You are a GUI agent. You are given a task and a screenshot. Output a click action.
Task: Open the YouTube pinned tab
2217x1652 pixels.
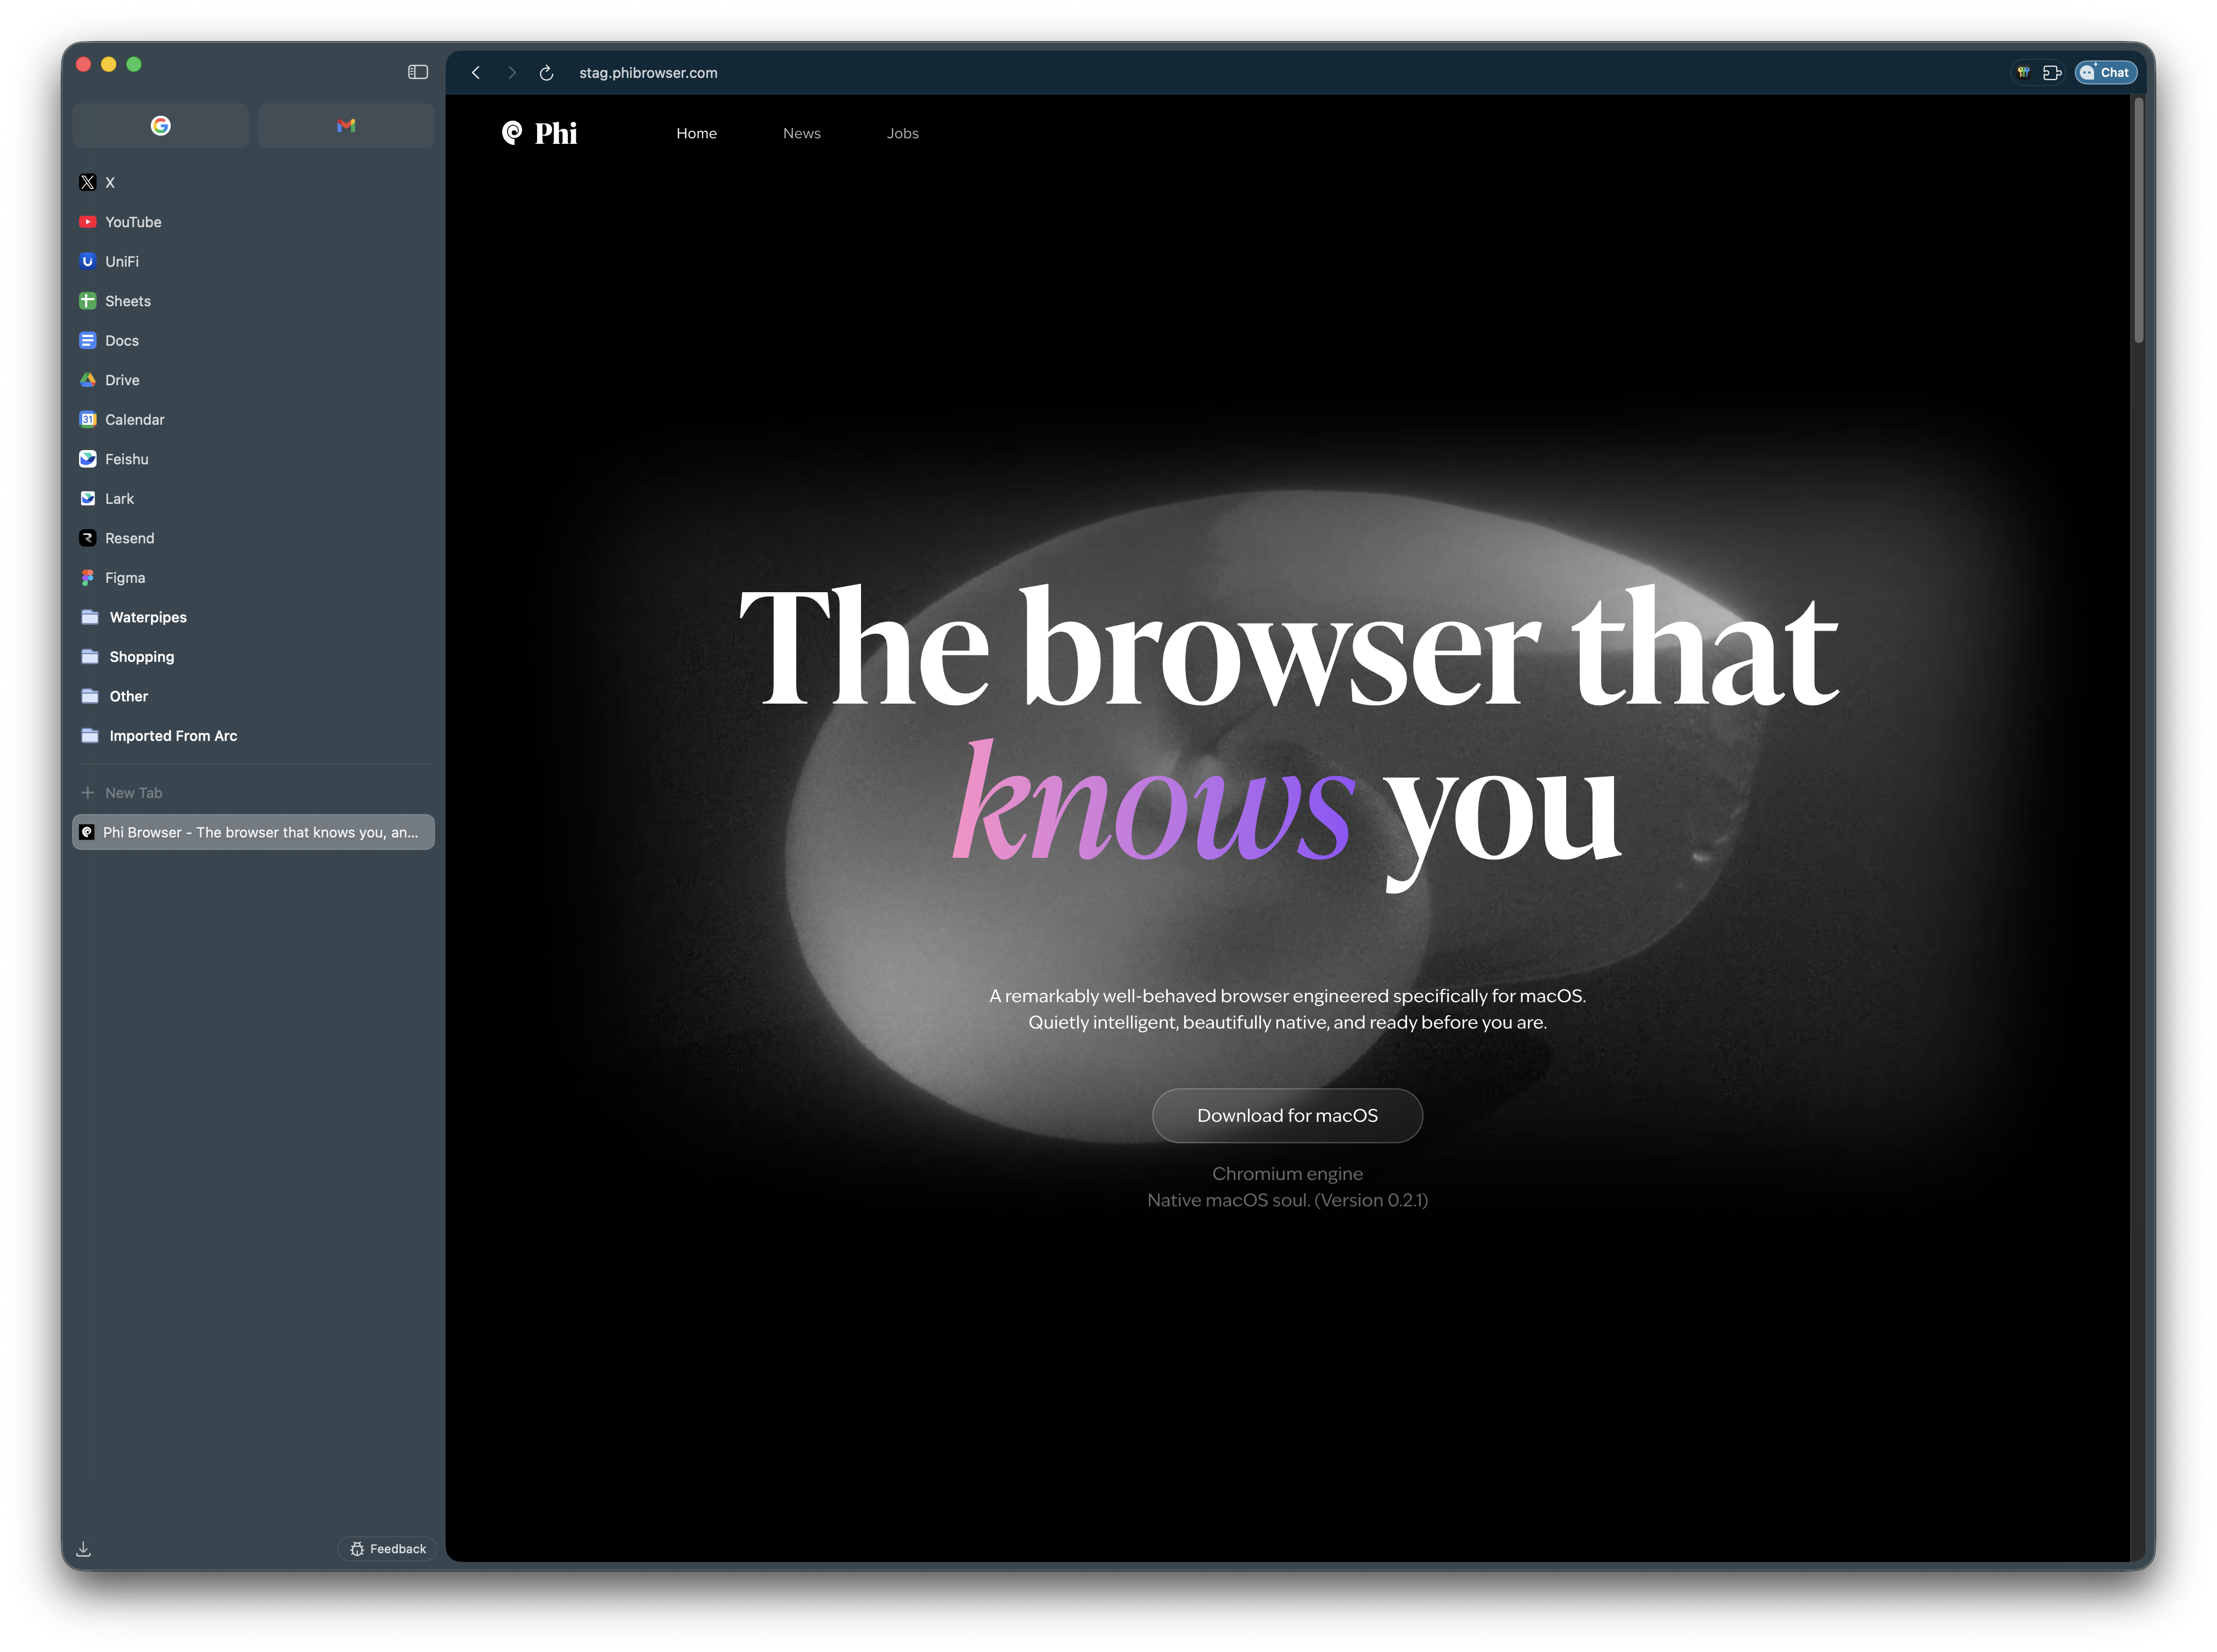[133, 221]
